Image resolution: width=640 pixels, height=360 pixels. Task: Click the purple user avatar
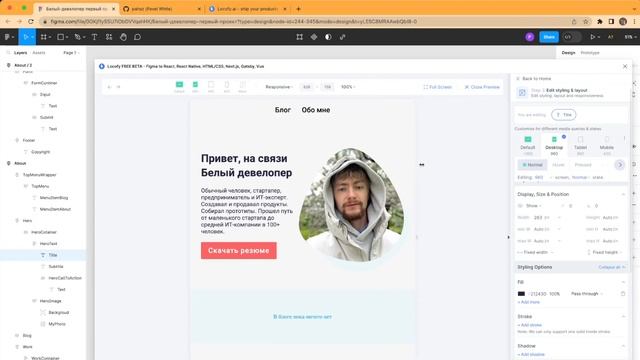tap(530, 37)
